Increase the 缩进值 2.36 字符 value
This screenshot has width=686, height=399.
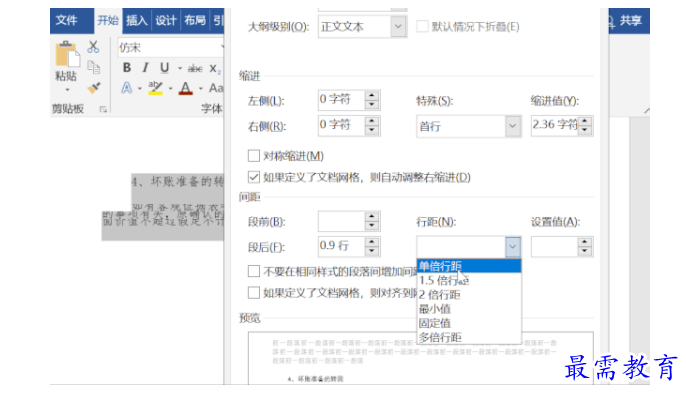[585, 121]
